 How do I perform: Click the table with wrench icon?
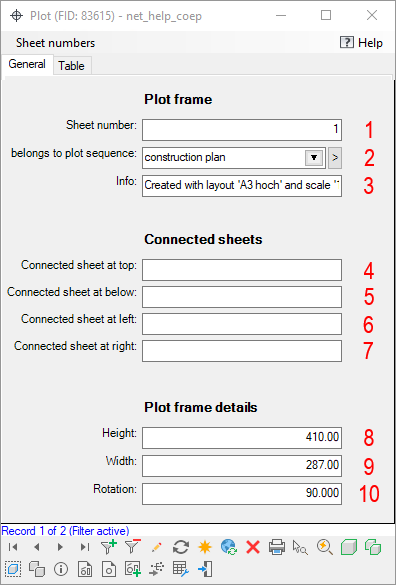[181, 569]
